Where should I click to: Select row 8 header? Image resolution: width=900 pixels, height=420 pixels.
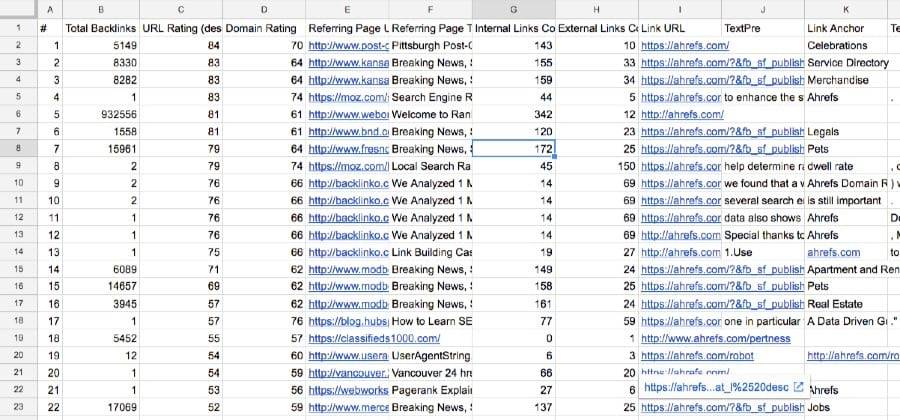(18, 149)
